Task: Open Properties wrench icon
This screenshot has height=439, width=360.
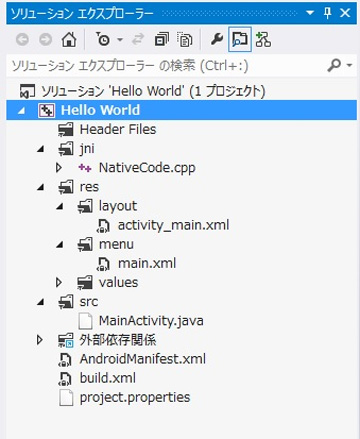Action: tap(217, 40)
